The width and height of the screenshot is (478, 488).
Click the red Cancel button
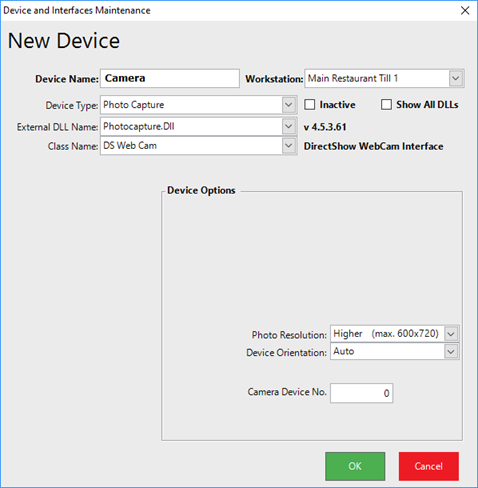pos(429,466)
